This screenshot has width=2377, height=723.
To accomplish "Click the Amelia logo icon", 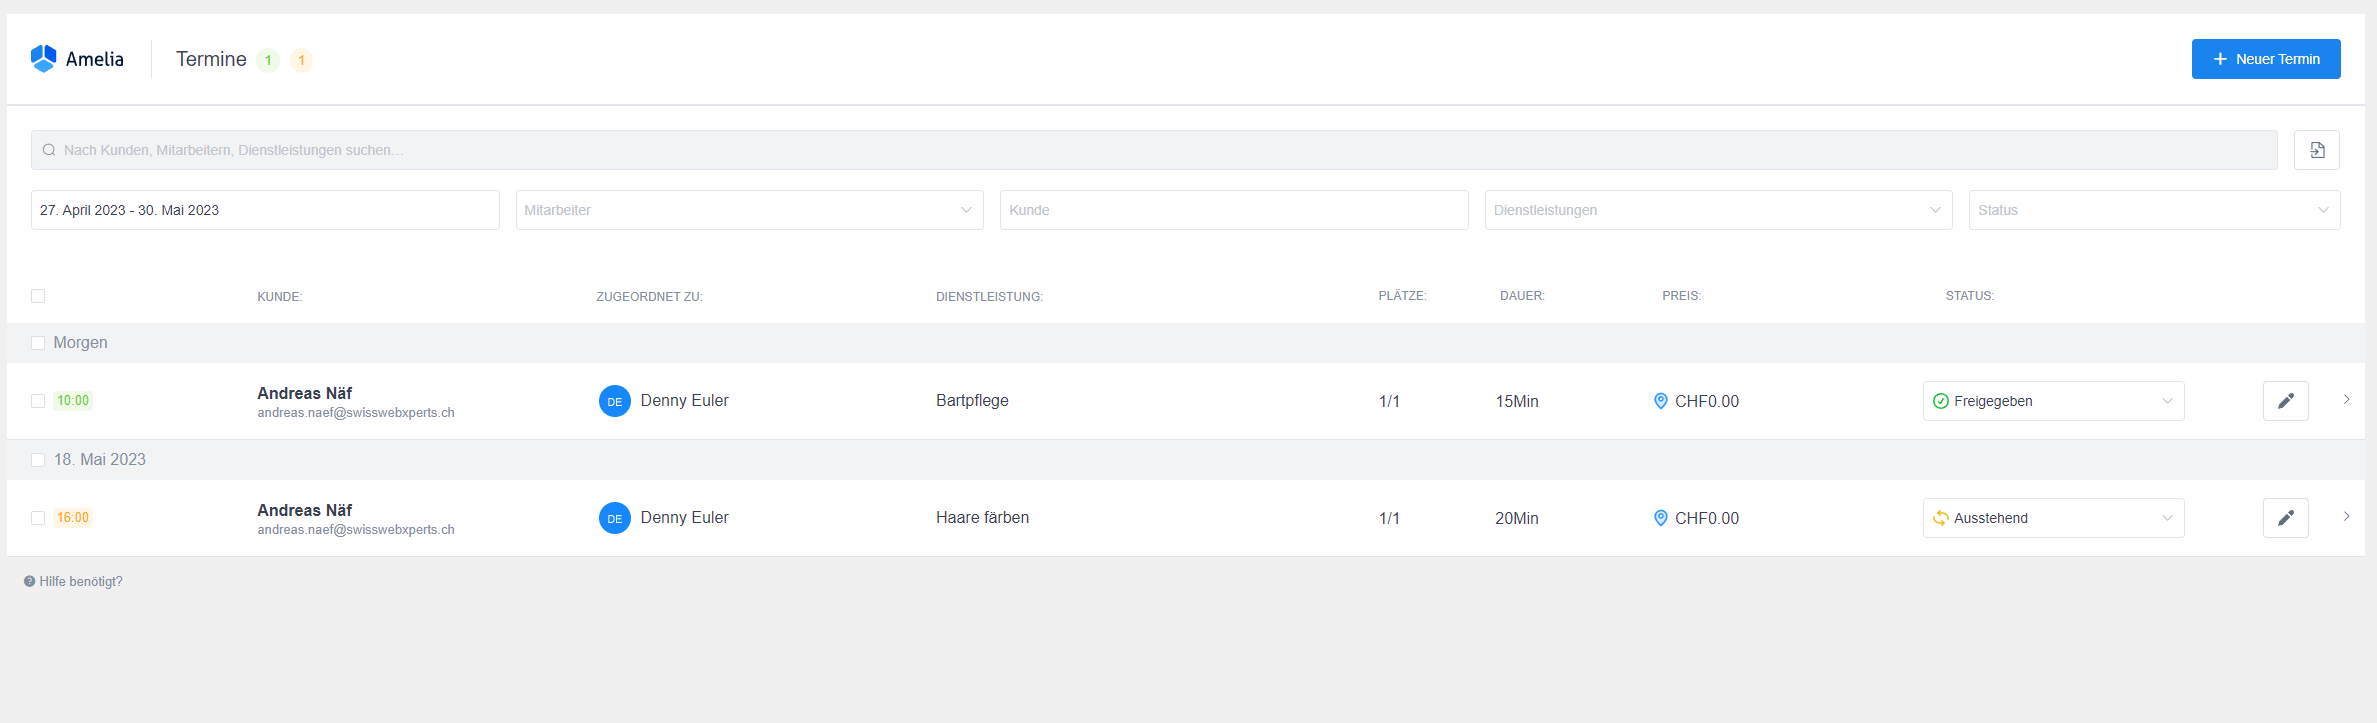I will coord(43,58).
